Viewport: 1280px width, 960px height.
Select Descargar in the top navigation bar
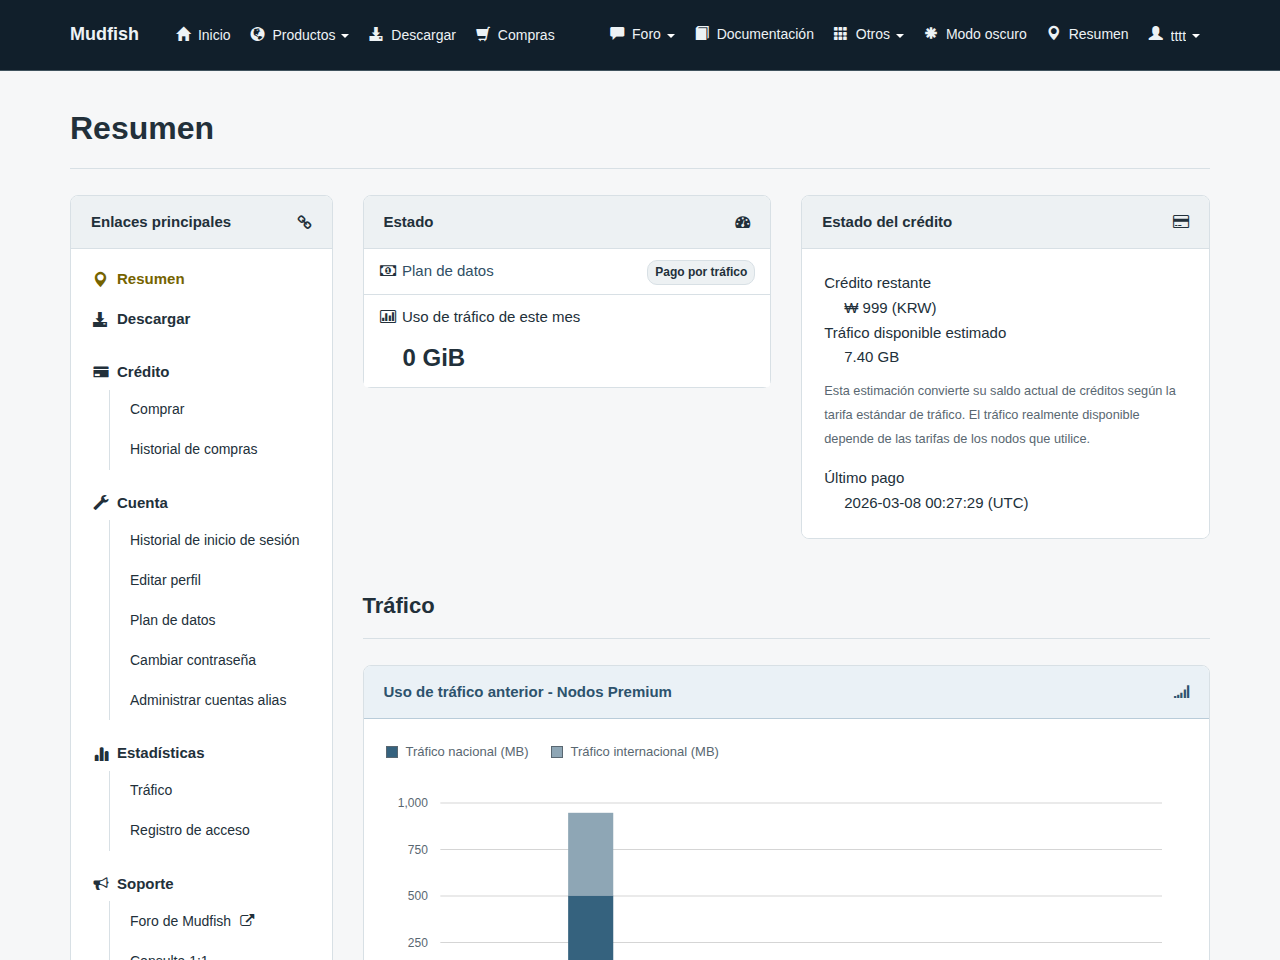[412, 35]
